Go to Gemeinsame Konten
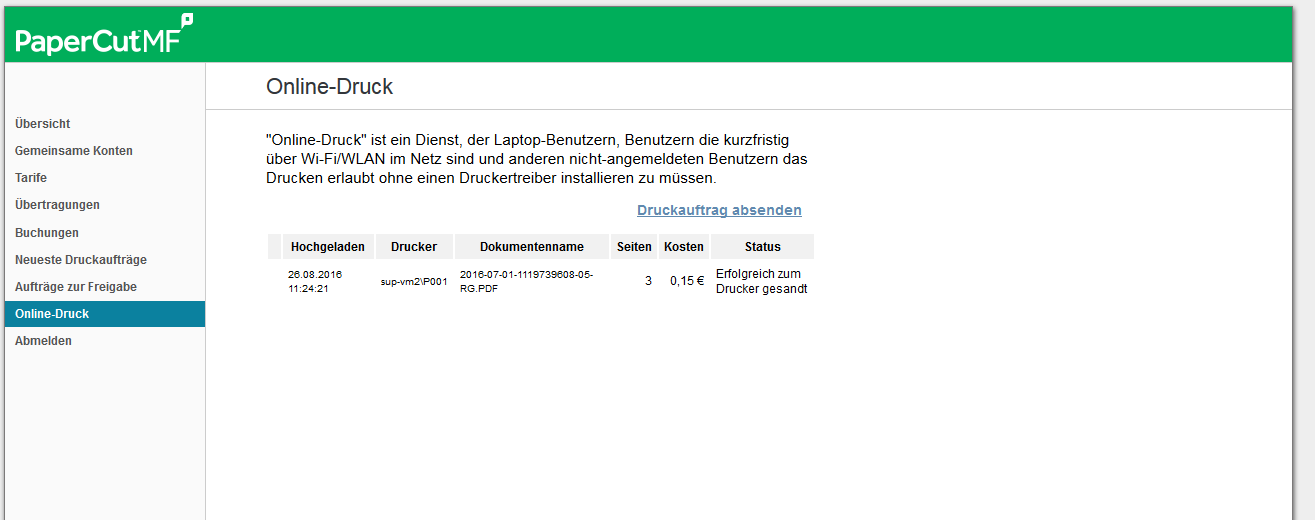This screenshot has width=1315, height=520. (x=74, y=151)
